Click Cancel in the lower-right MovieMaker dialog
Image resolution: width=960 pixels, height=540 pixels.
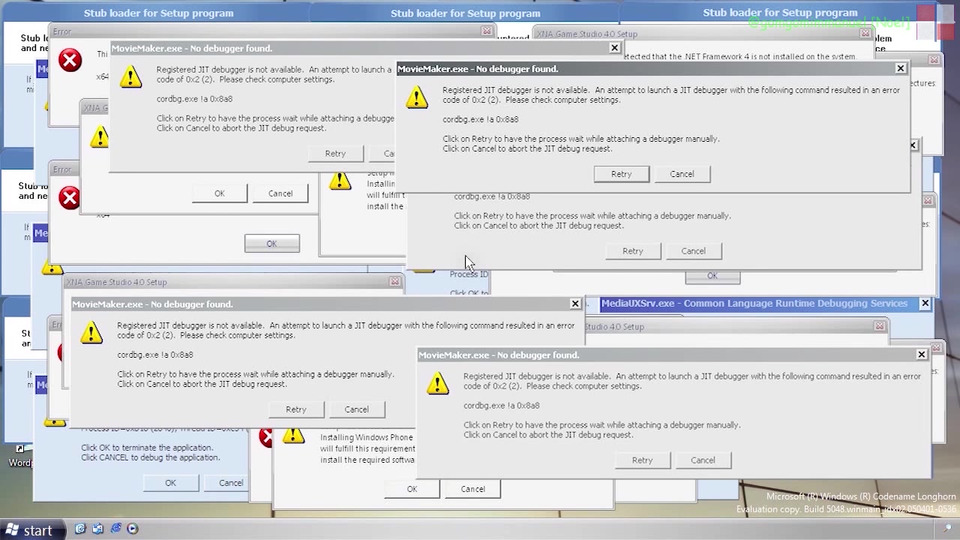click(x=703, y=460)
